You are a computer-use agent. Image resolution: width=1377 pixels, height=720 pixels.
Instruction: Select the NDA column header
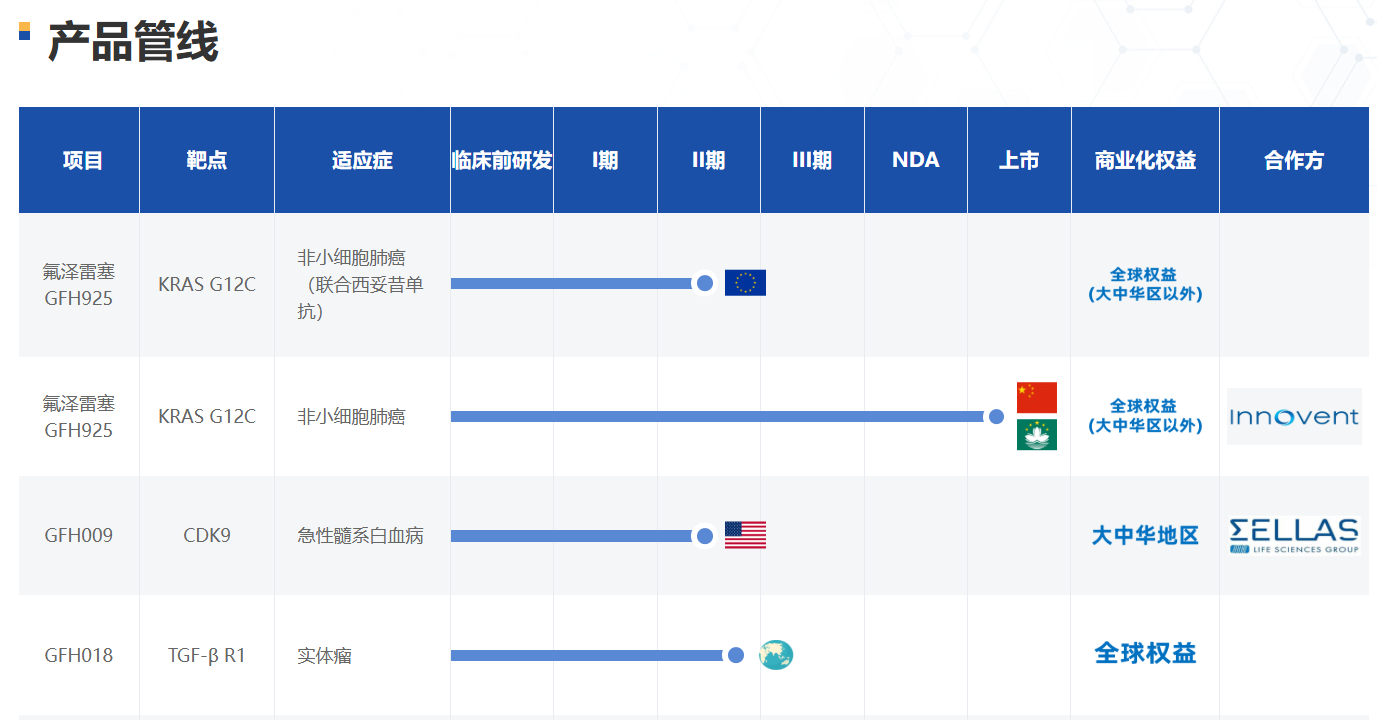pyautogui.click(x=916, y=160)
